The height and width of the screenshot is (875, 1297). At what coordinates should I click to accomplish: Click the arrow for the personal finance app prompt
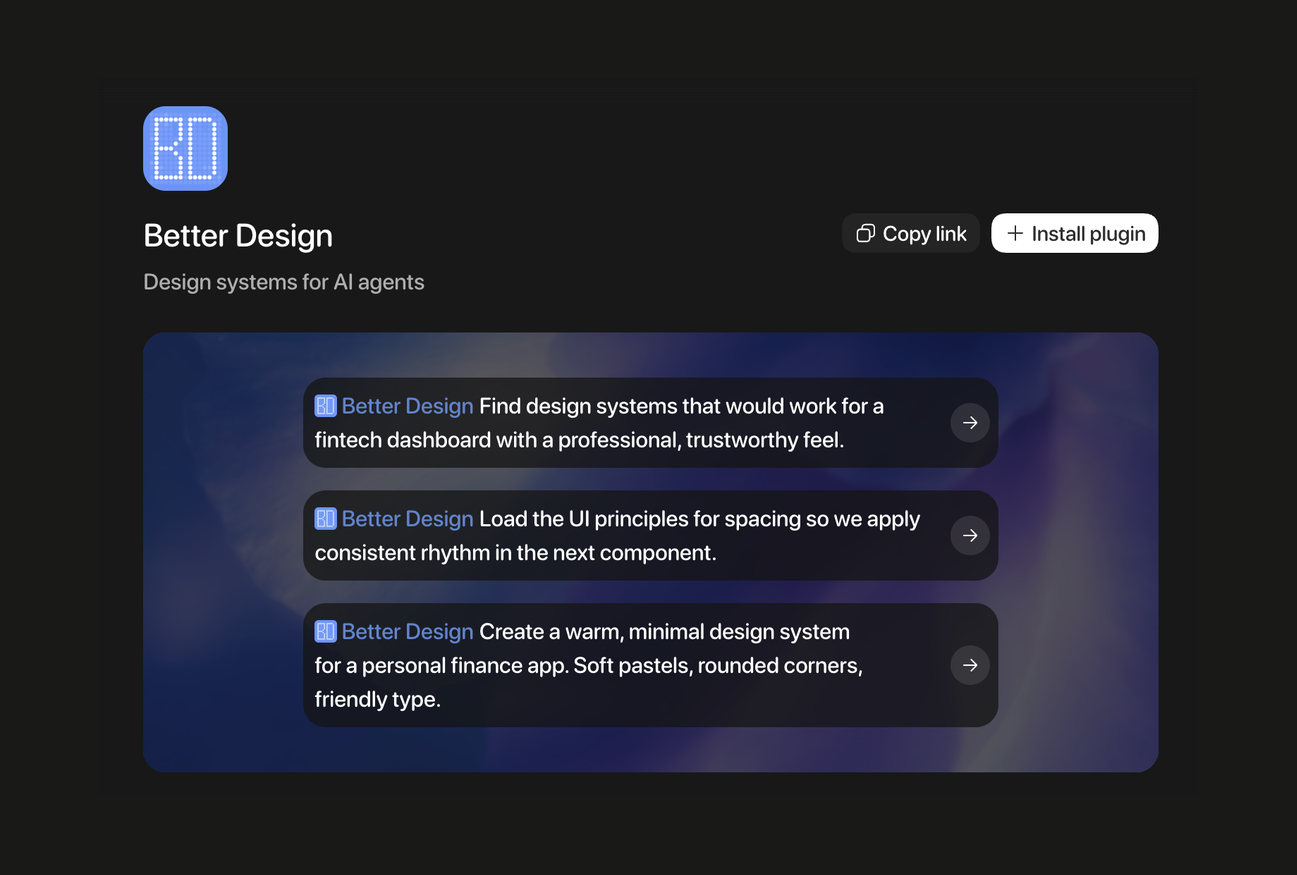coord(970,665)
